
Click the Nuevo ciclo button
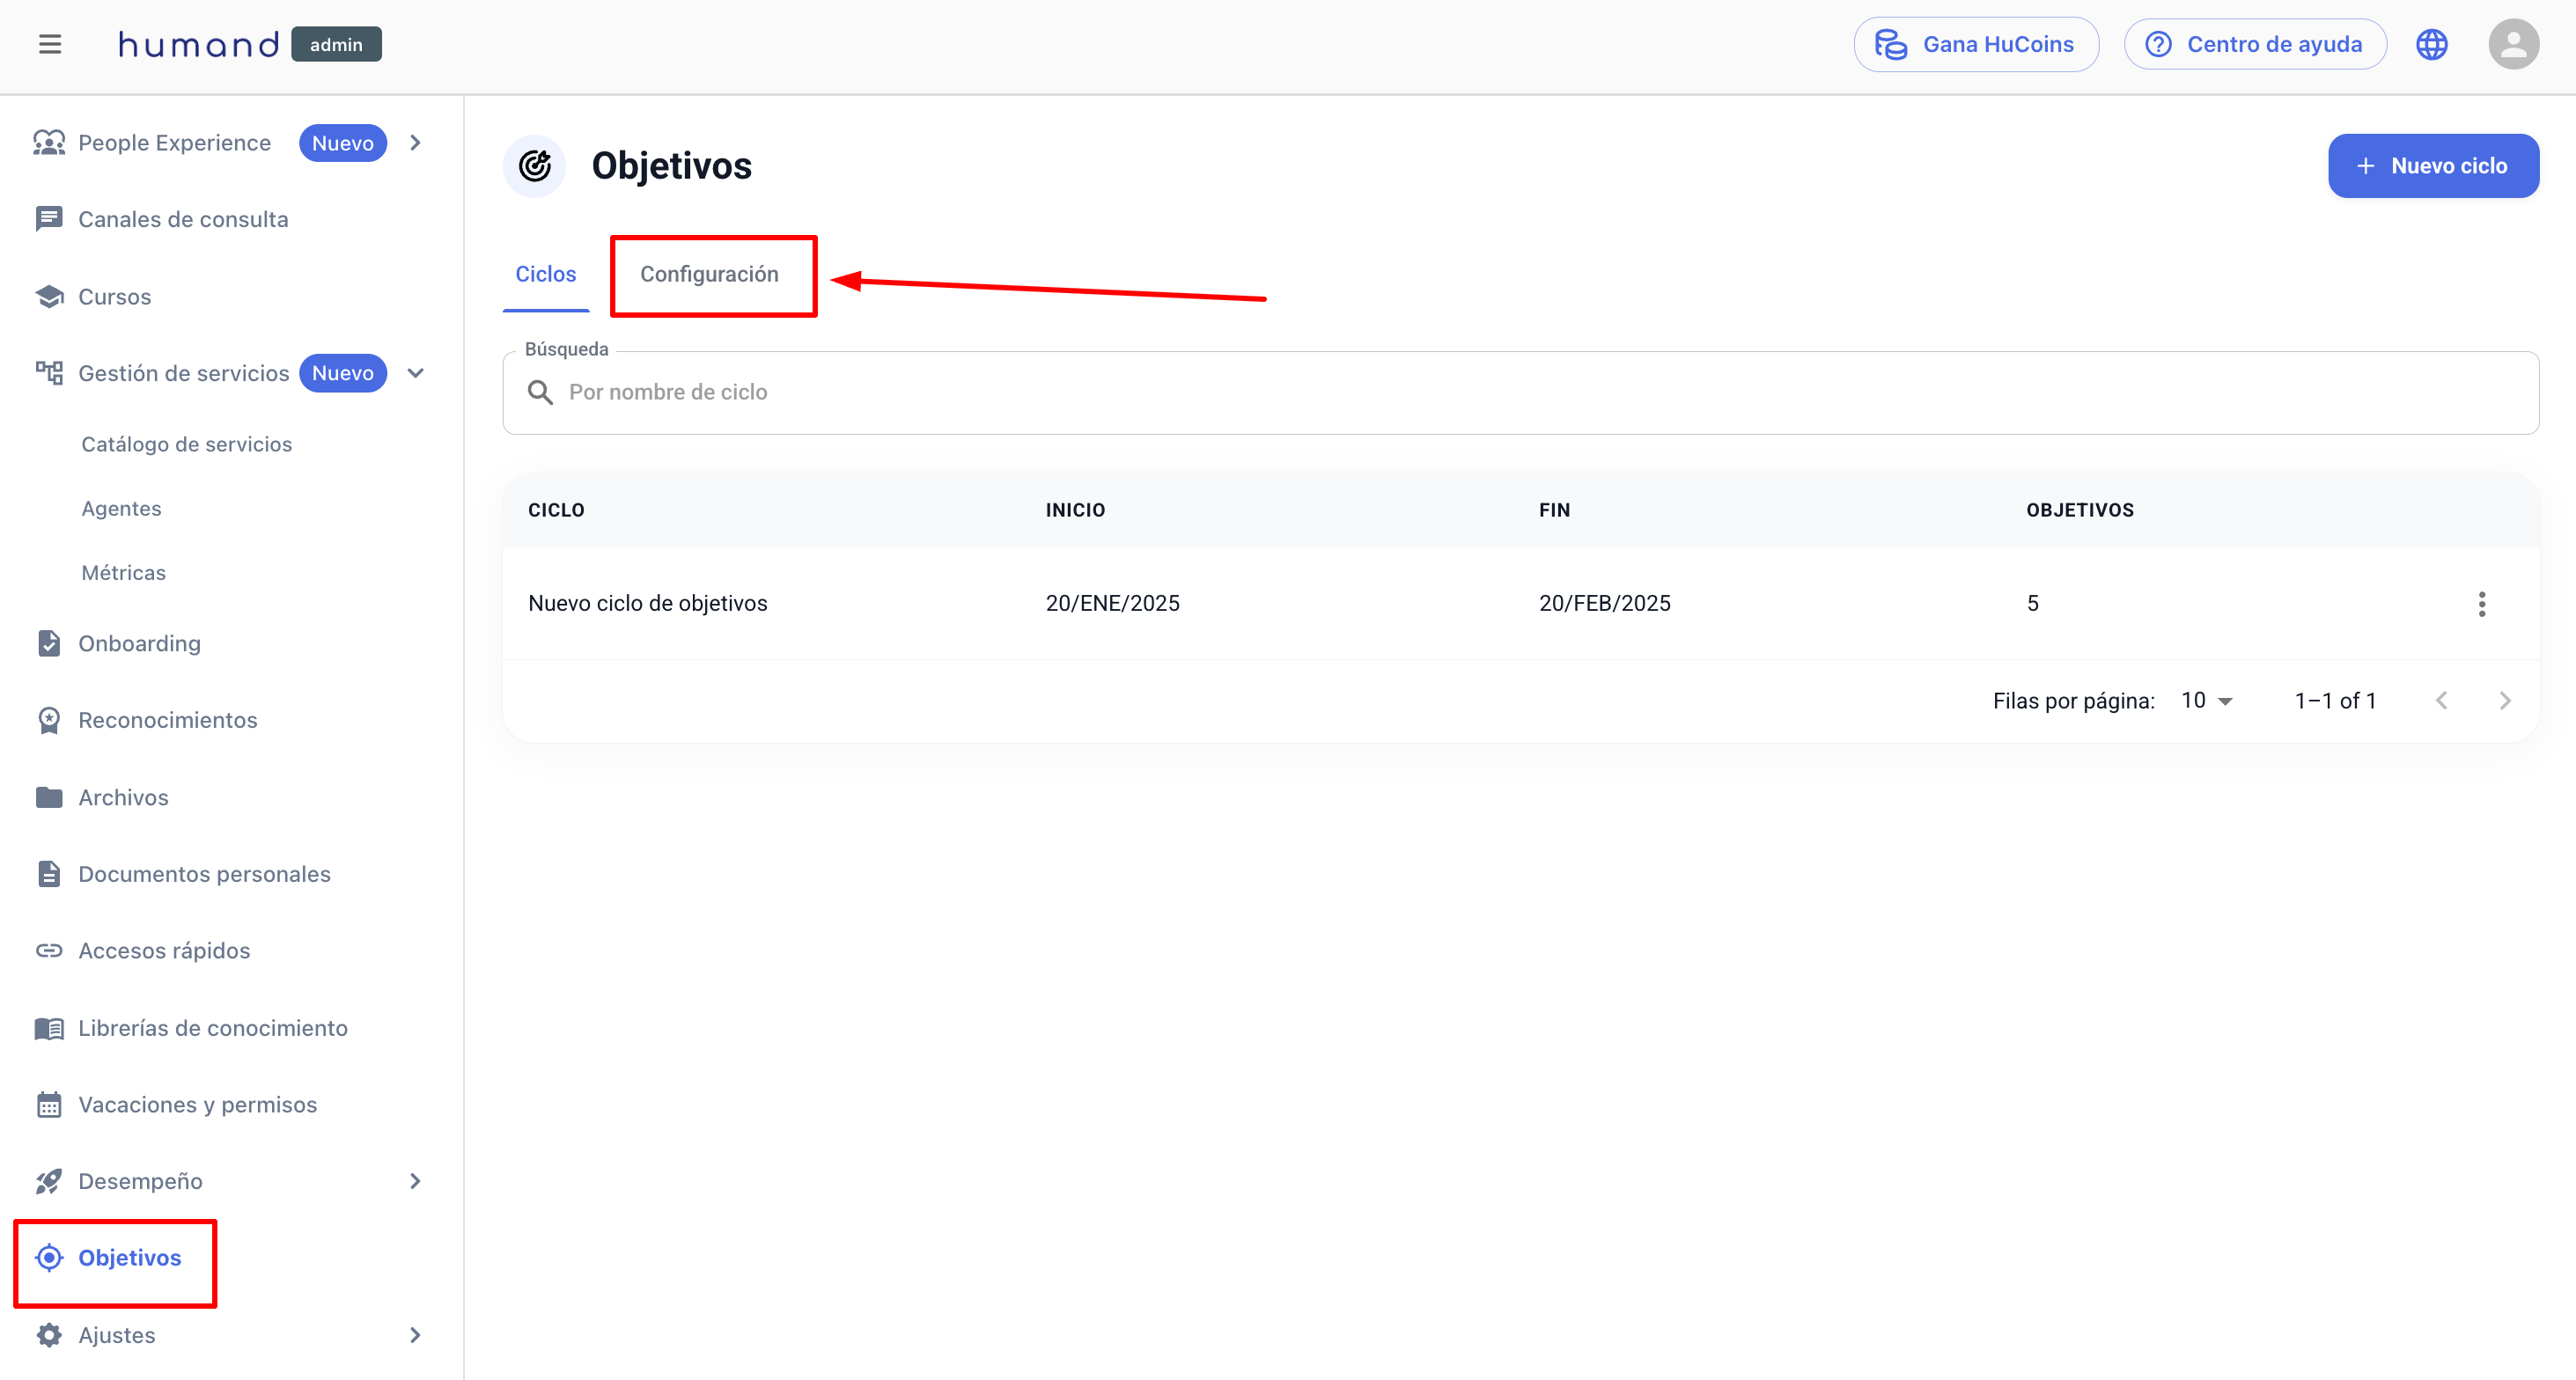[2432, 166]
